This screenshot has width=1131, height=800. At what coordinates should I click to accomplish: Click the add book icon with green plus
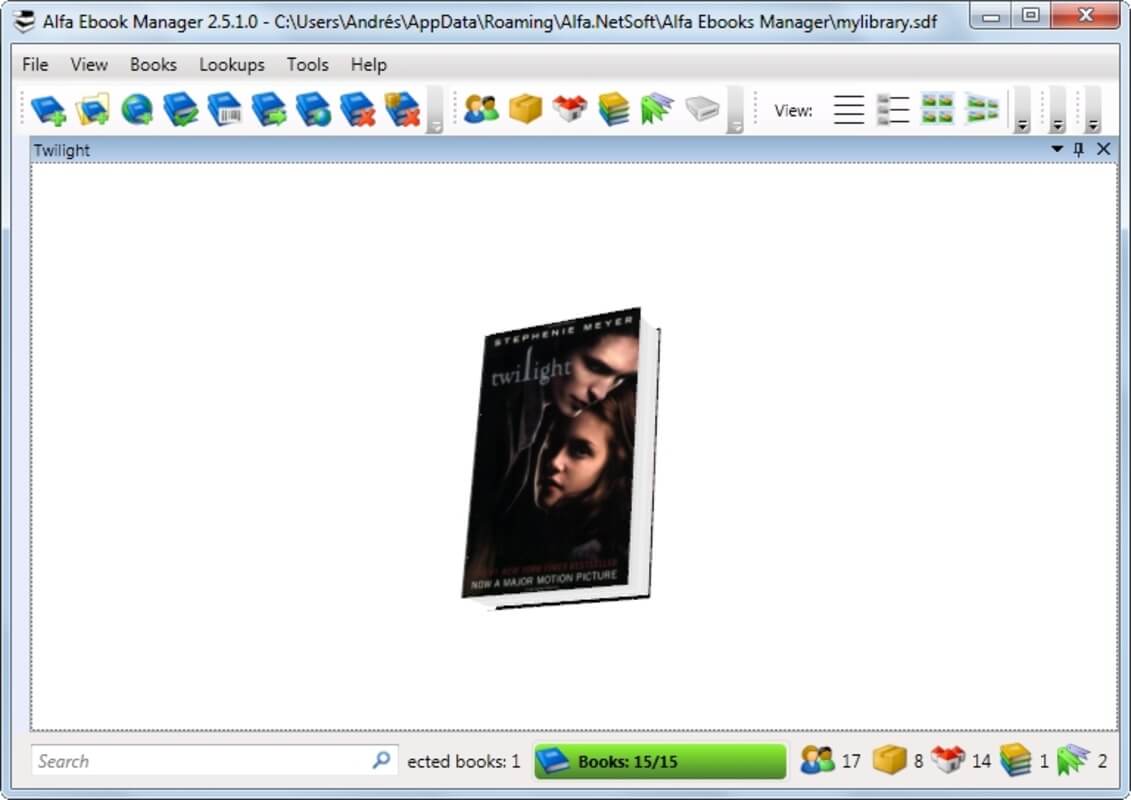click(x=47, y=109)
